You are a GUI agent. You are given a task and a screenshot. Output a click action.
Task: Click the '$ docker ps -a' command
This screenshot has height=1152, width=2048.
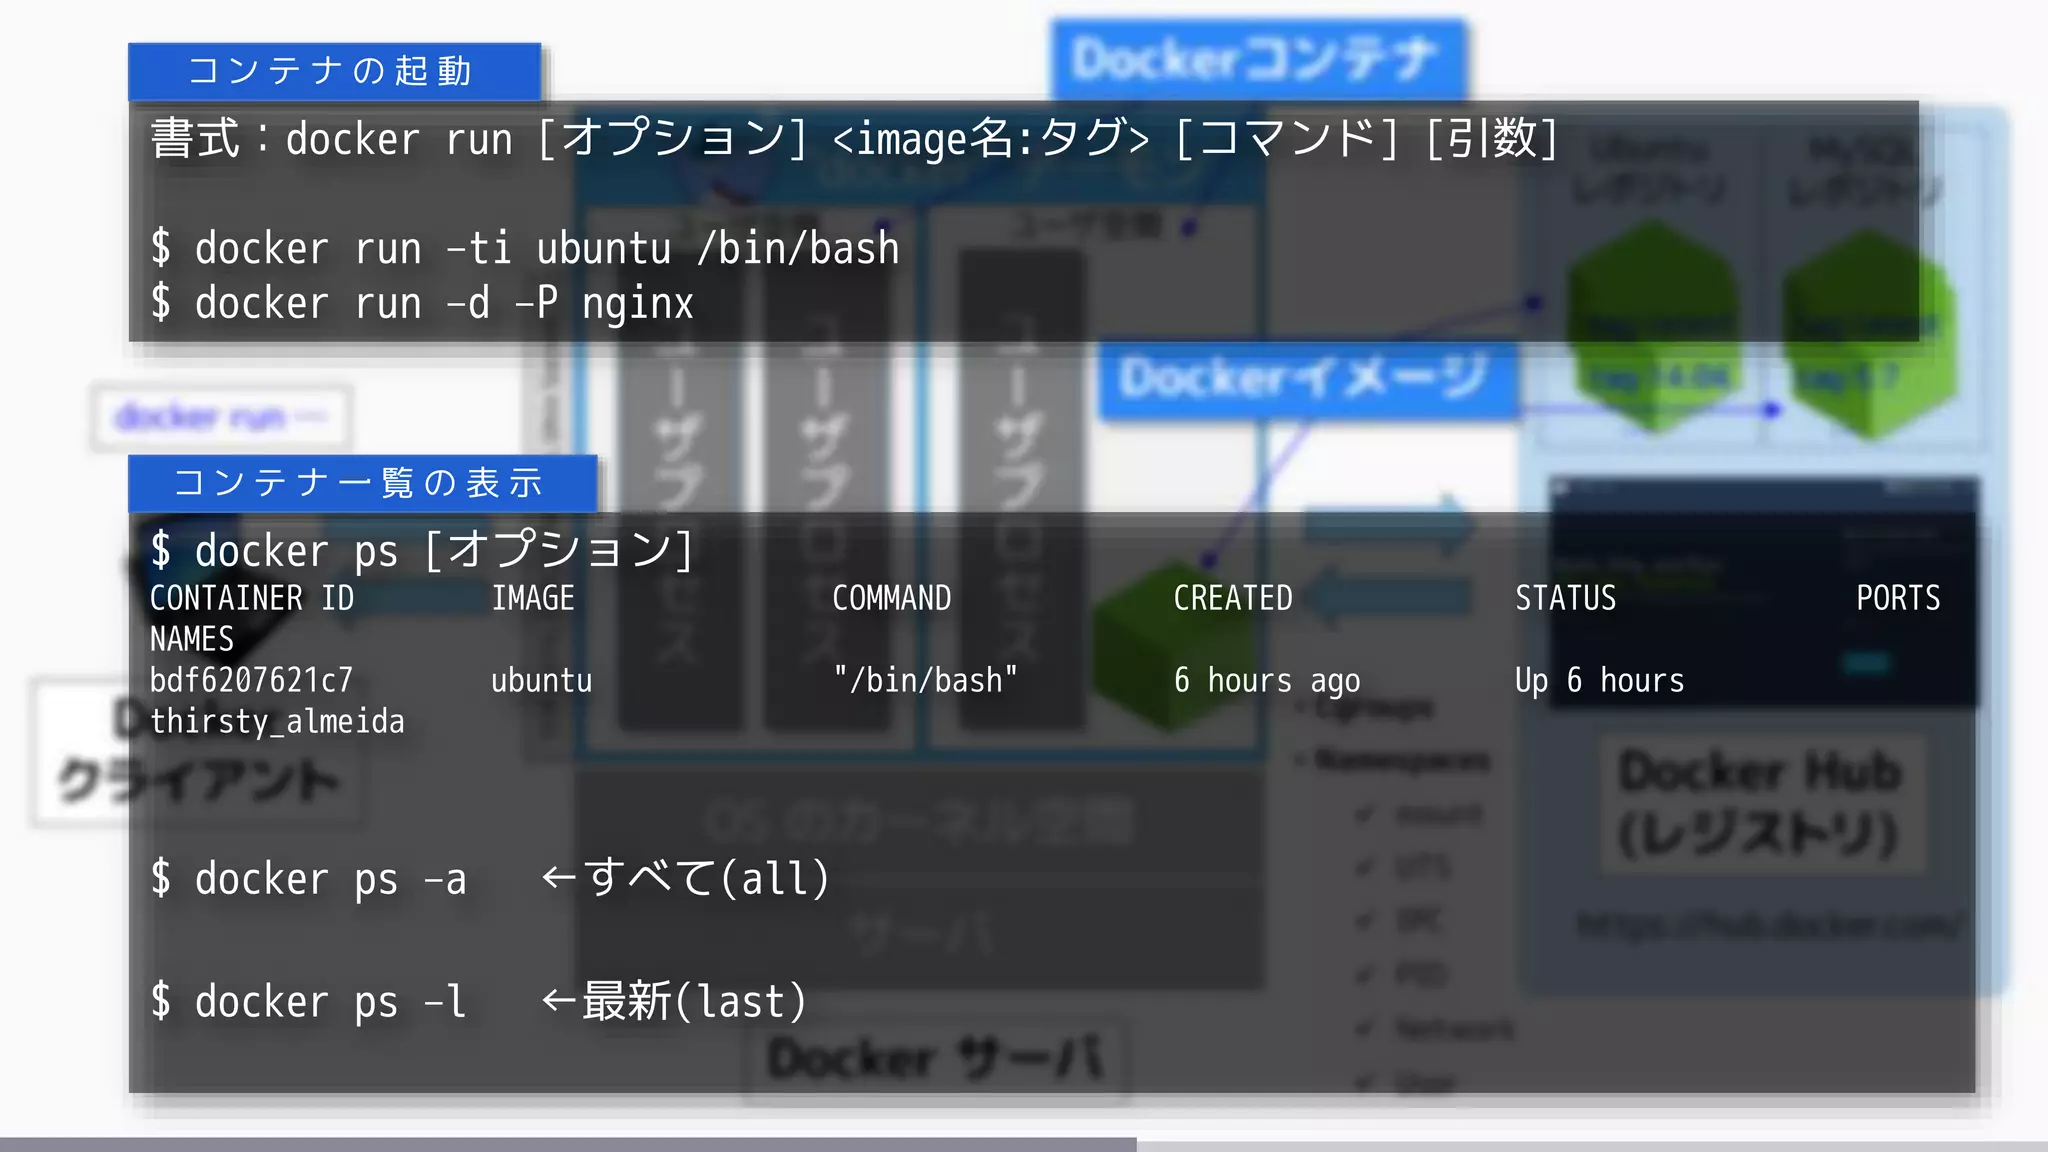(x=309, y=879)
